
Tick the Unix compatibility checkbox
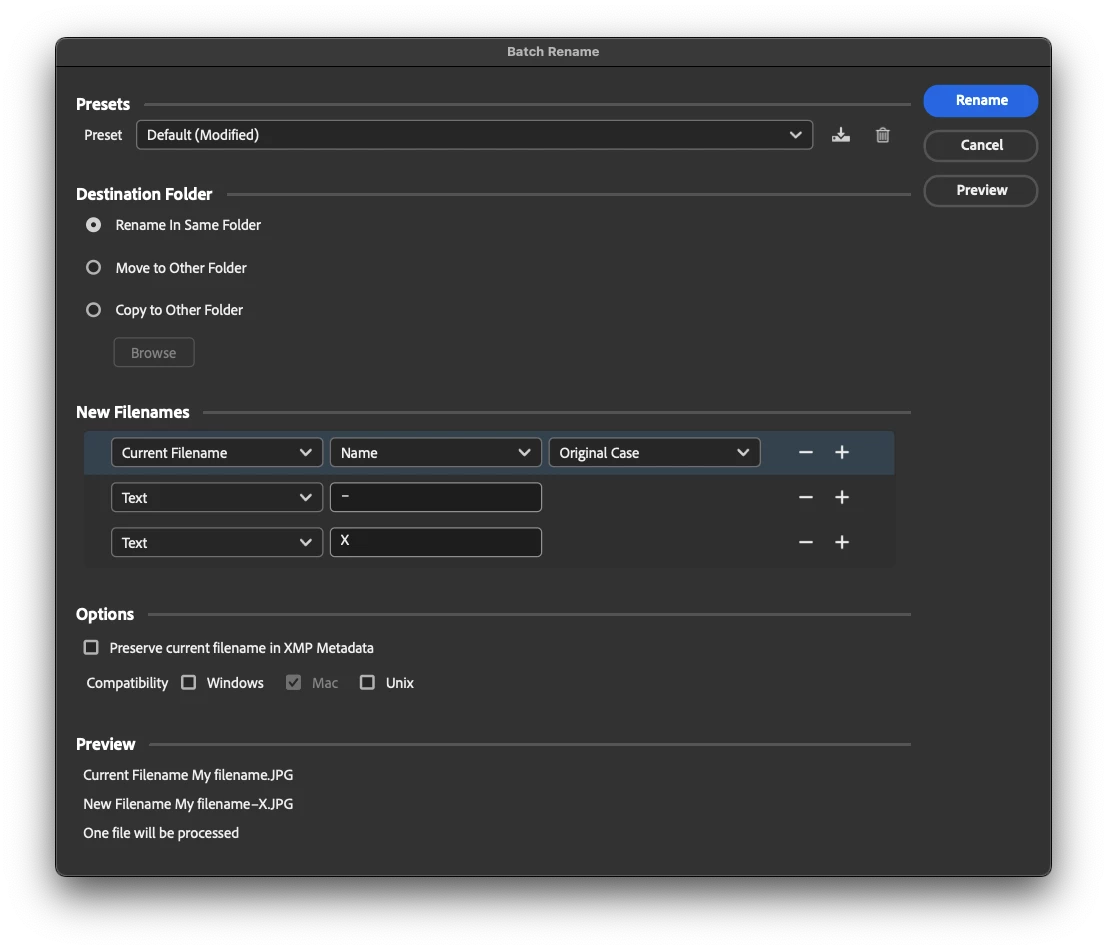[367, 683]
